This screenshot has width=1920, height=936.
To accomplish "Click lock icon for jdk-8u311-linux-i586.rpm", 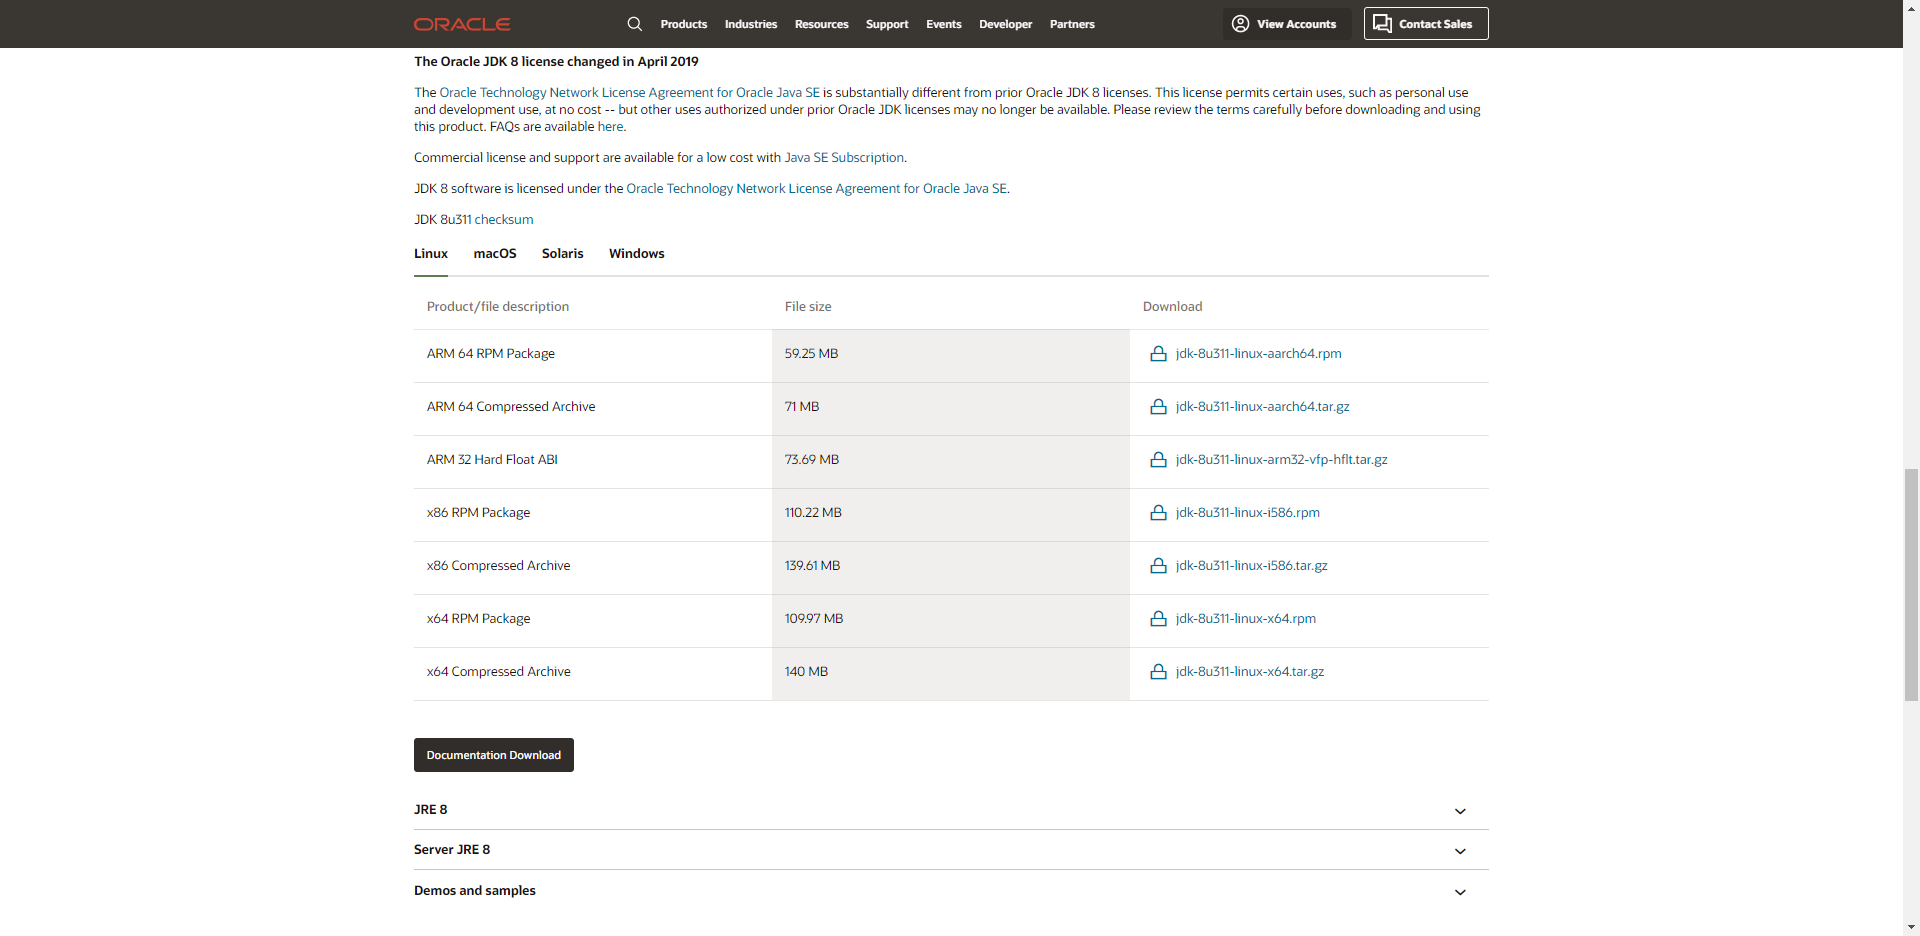I will point(1158,513).
